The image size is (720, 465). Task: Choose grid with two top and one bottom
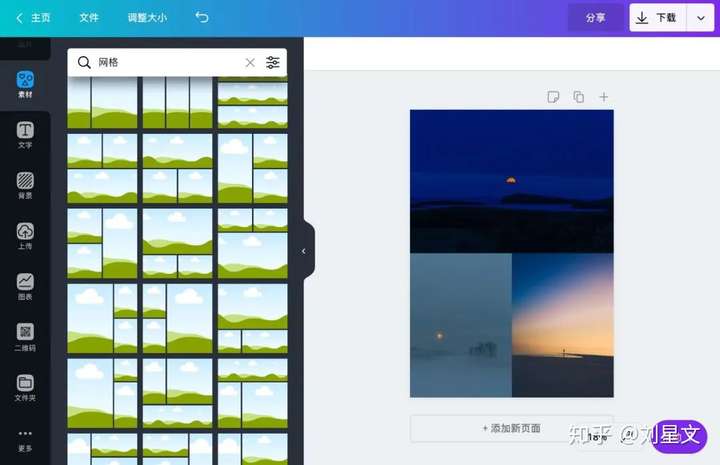tap(102, 168)
